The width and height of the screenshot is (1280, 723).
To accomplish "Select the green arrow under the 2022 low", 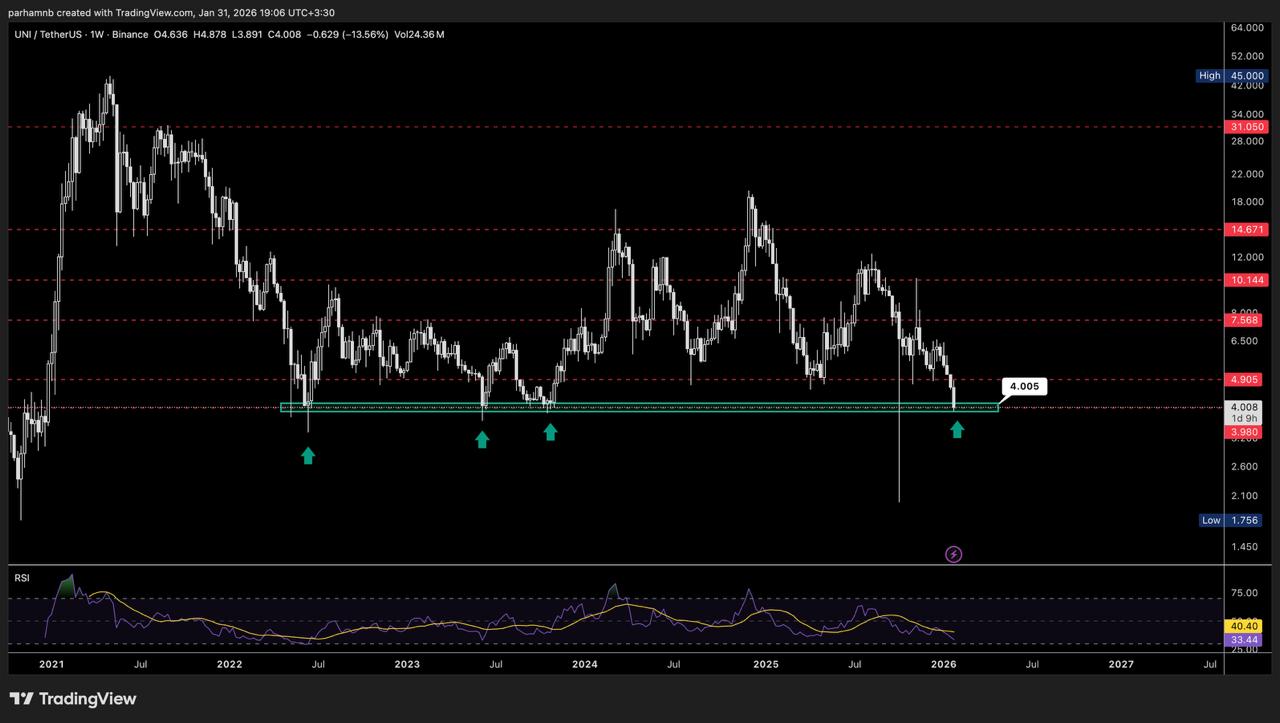I will click(x=308, y=455).
